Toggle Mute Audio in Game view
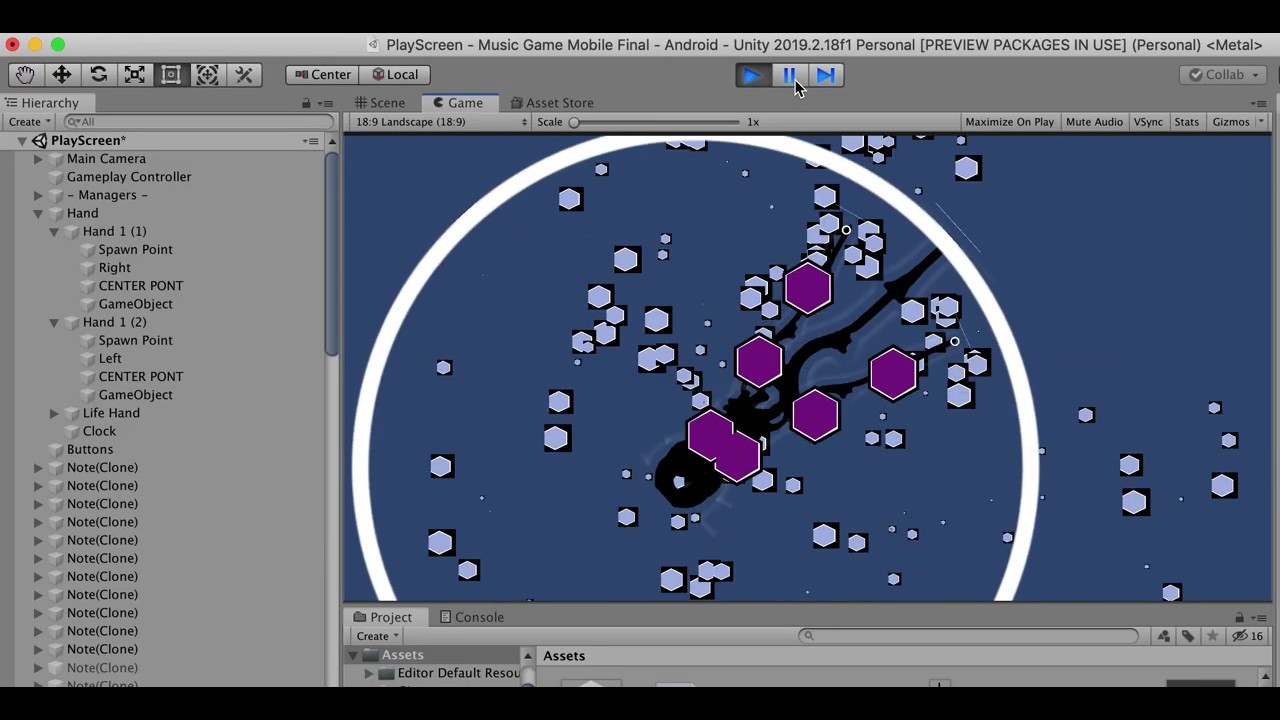This screenshot has width=1280, height=720. click(x=1094, y=122)
